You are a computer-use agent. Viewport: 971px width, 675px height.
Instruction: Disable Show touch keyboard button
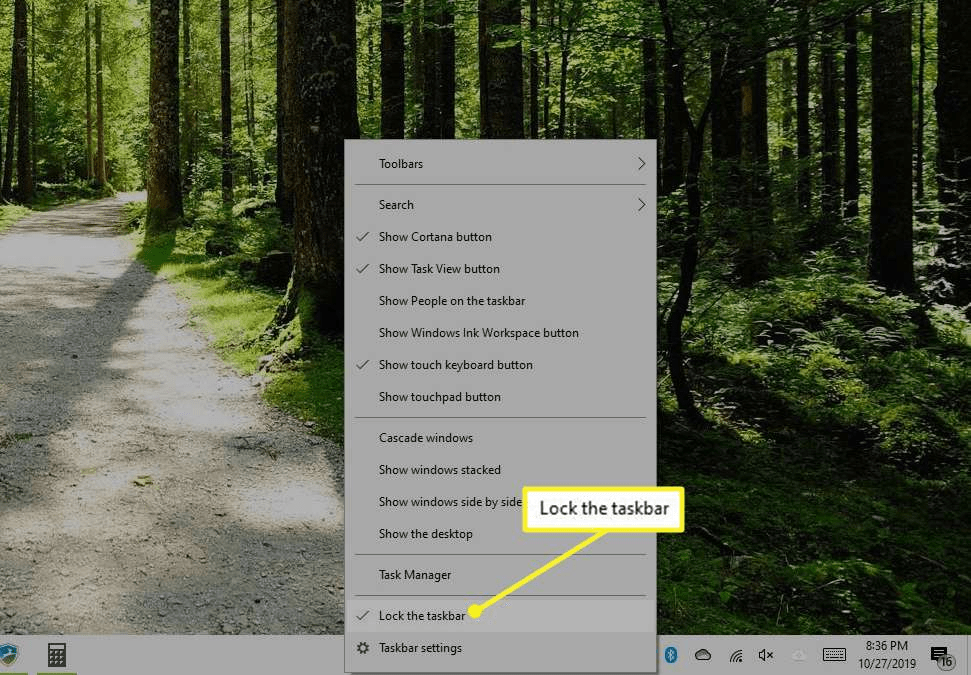(455, 365)
